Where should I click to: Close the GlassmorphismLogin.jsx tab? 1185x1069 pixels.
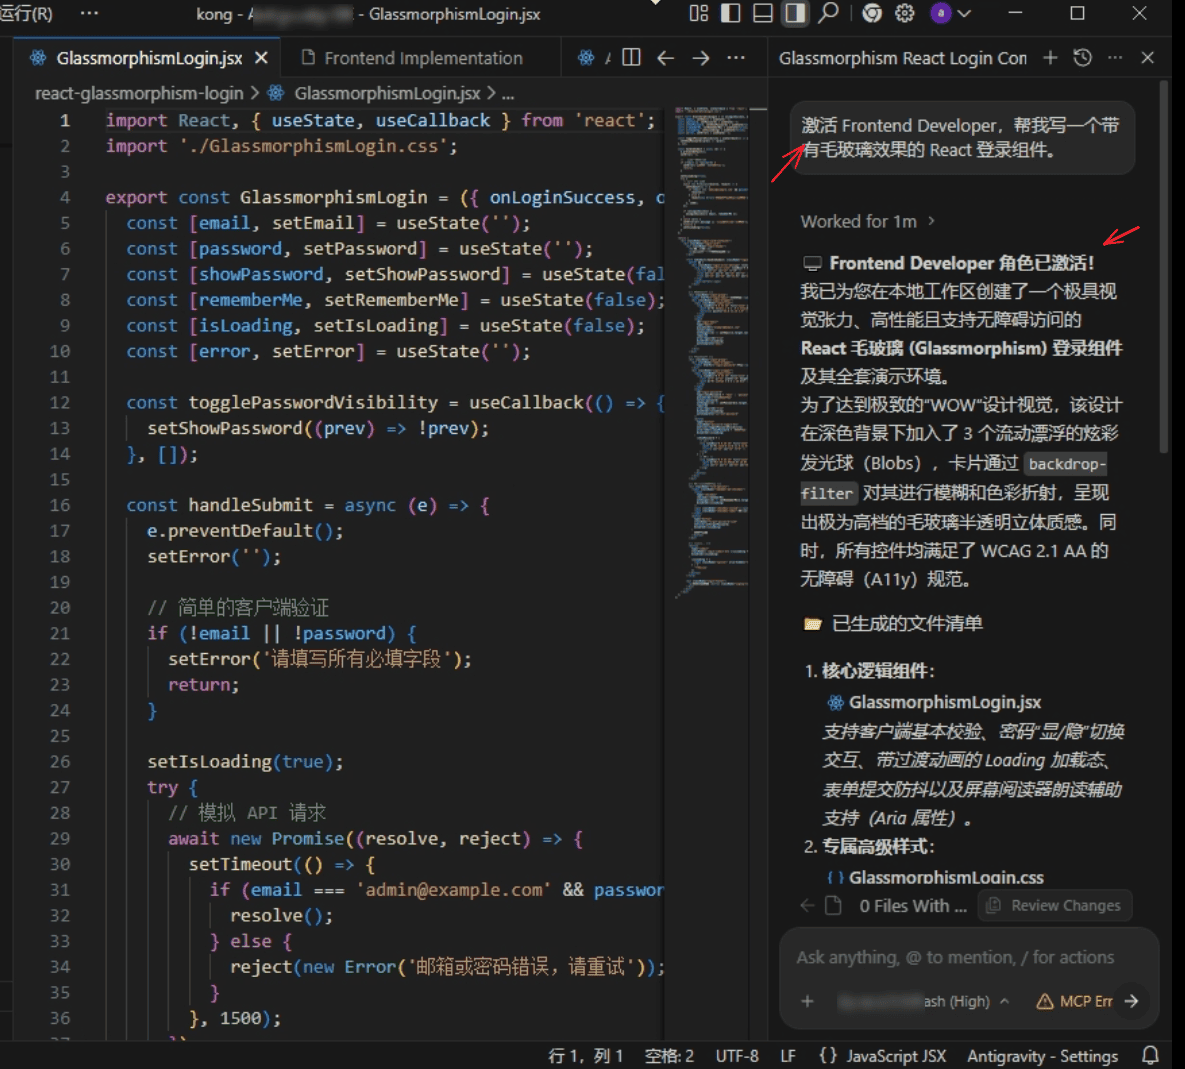[261, 58]
